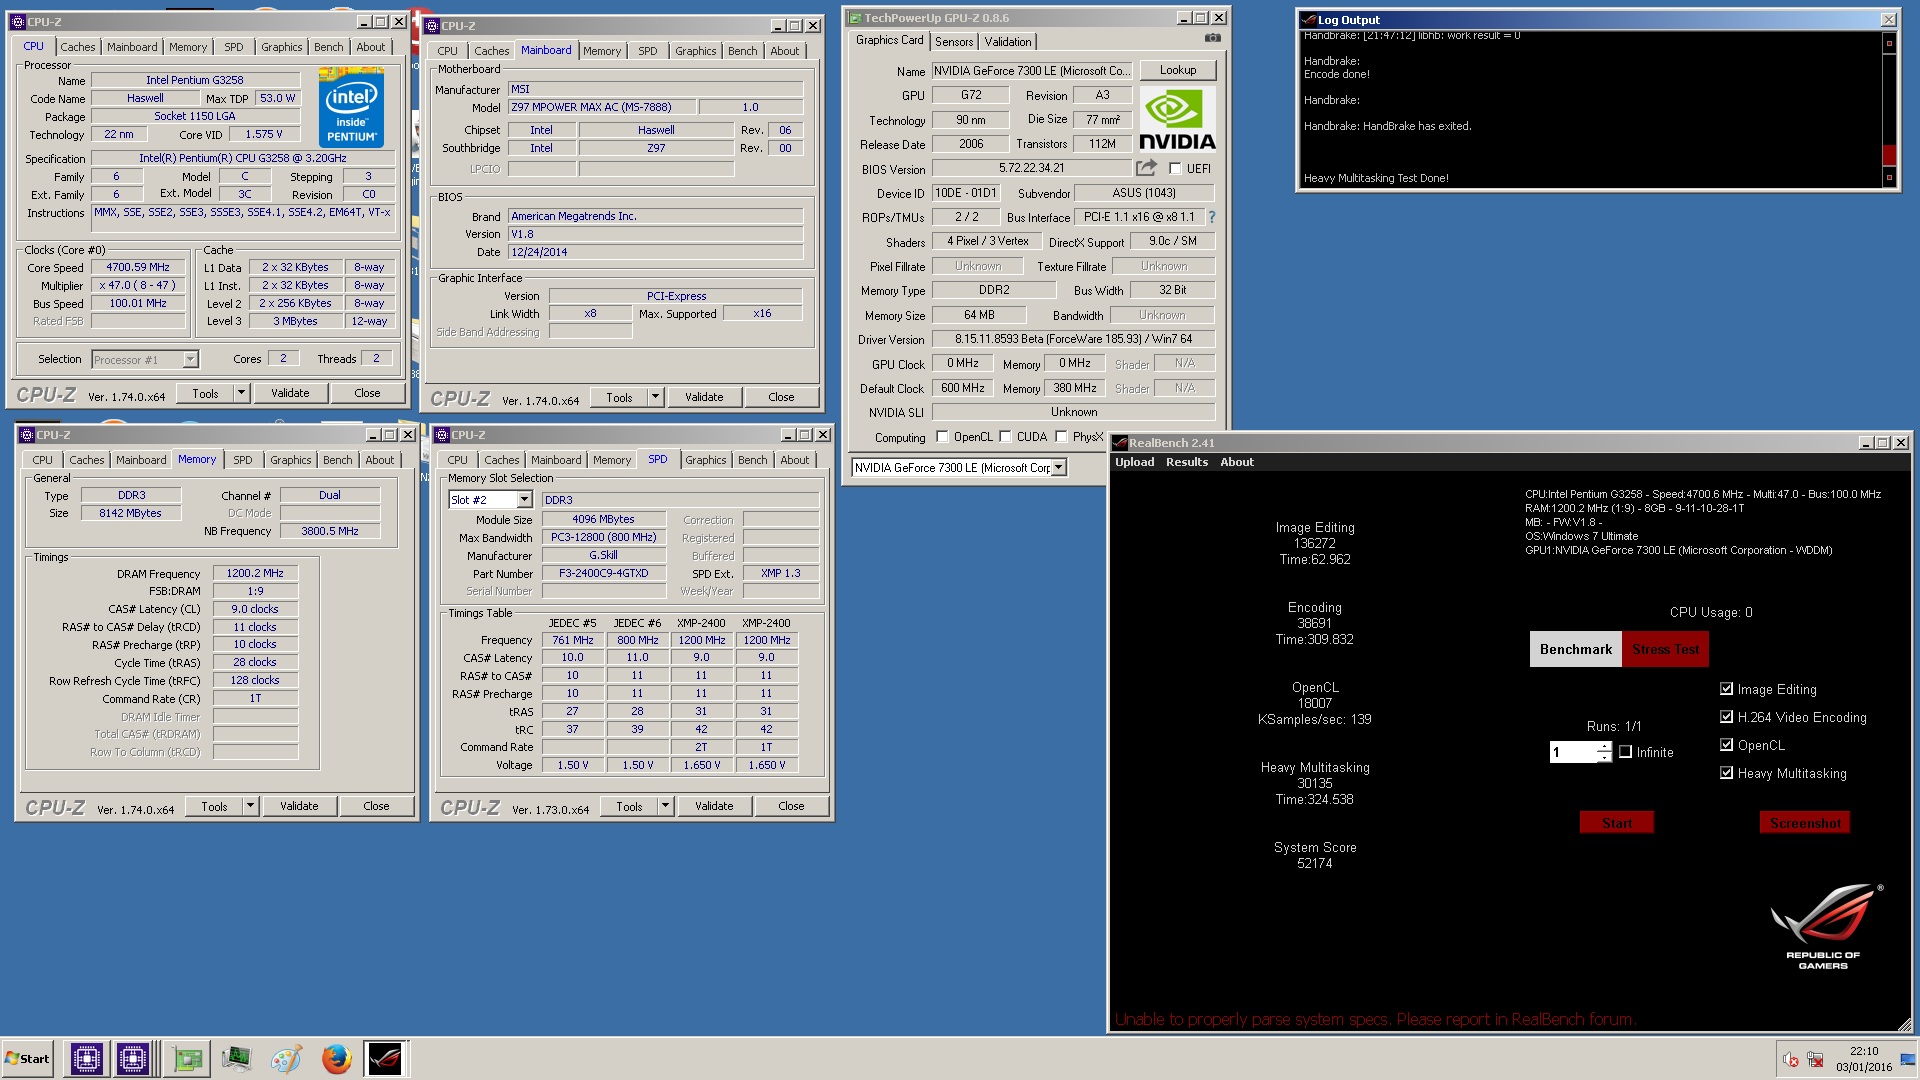Open the system monitor taskbar icon

point(237,1058)
